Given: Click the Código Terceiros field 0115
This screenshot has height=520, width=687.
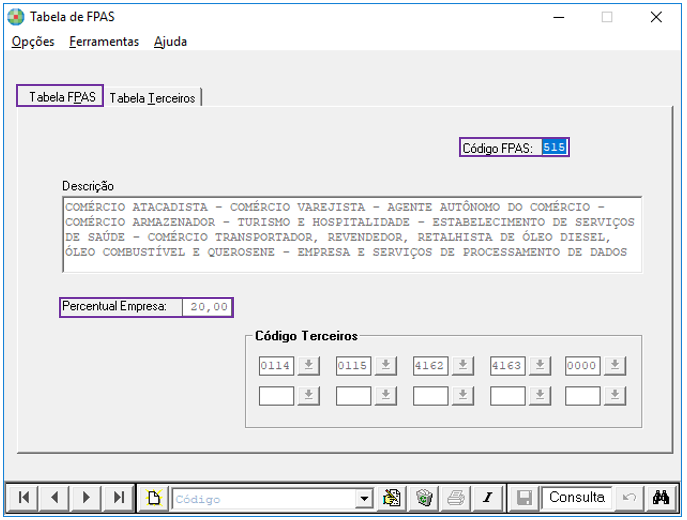Looking at the screenshot, I should (x=353, y=365).
